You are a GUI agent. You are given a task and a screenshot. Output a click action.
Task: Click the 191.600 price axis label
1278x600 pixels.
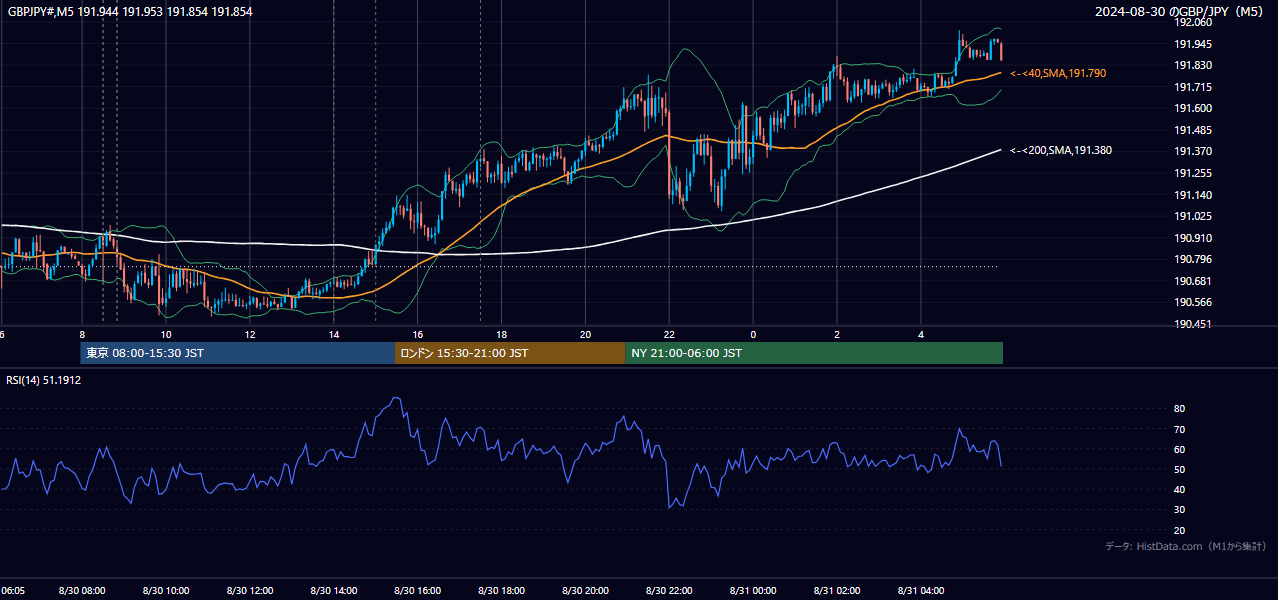(1193, 108)
